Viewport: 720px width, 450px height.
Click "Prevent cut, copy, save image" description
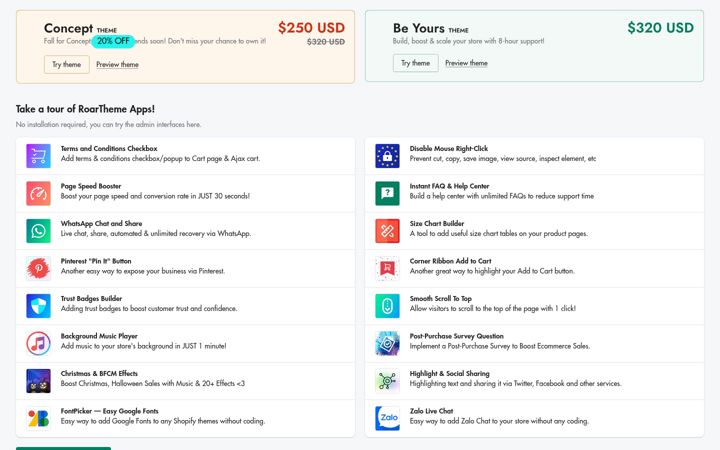503,158
